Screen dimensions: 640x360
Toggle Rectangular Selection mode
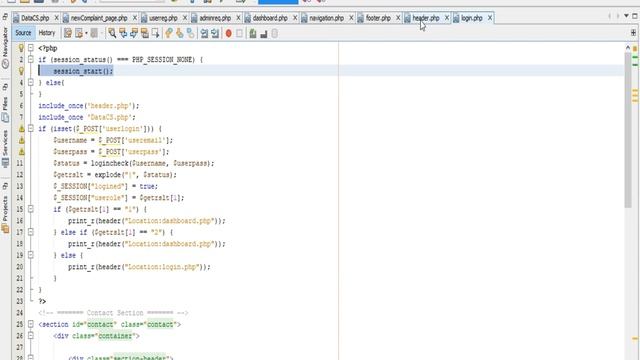(155, 33)
